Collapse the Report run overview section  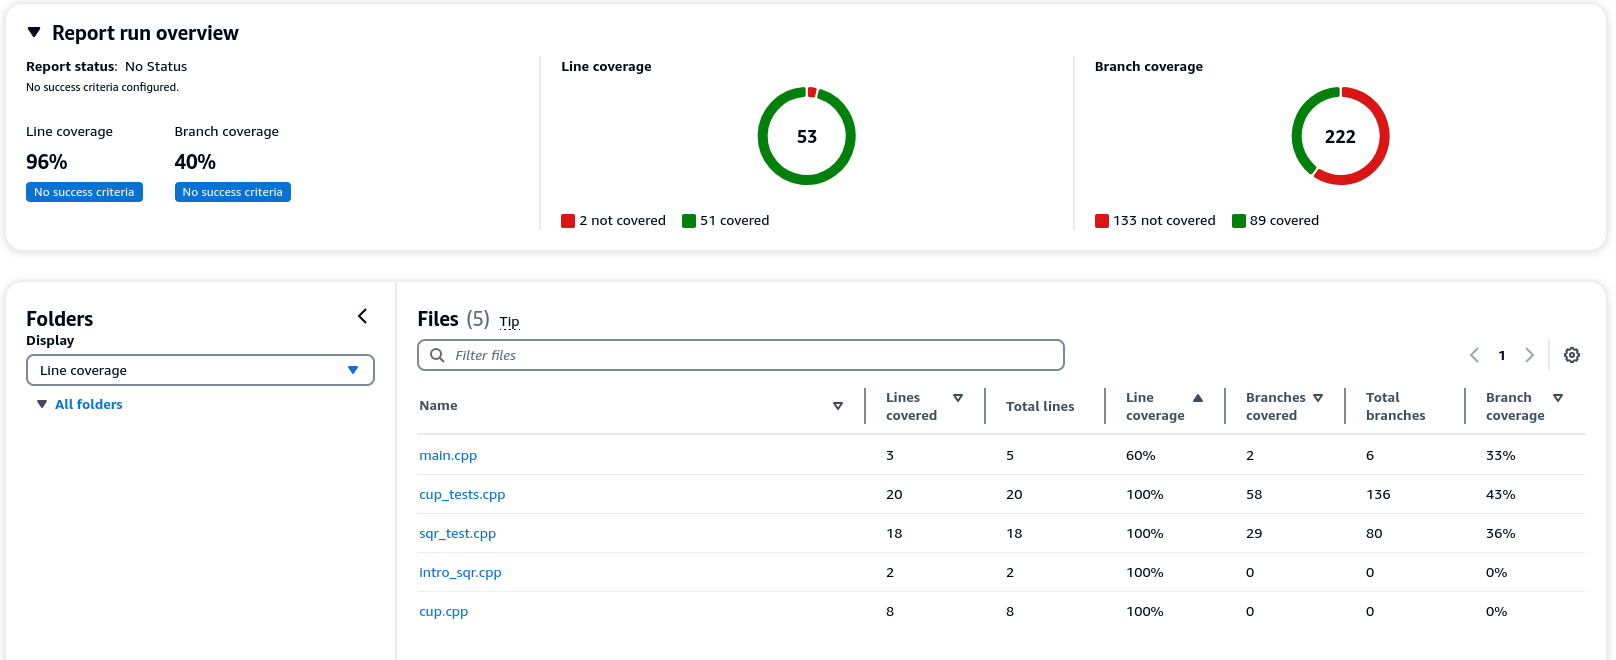click(34, 33)
